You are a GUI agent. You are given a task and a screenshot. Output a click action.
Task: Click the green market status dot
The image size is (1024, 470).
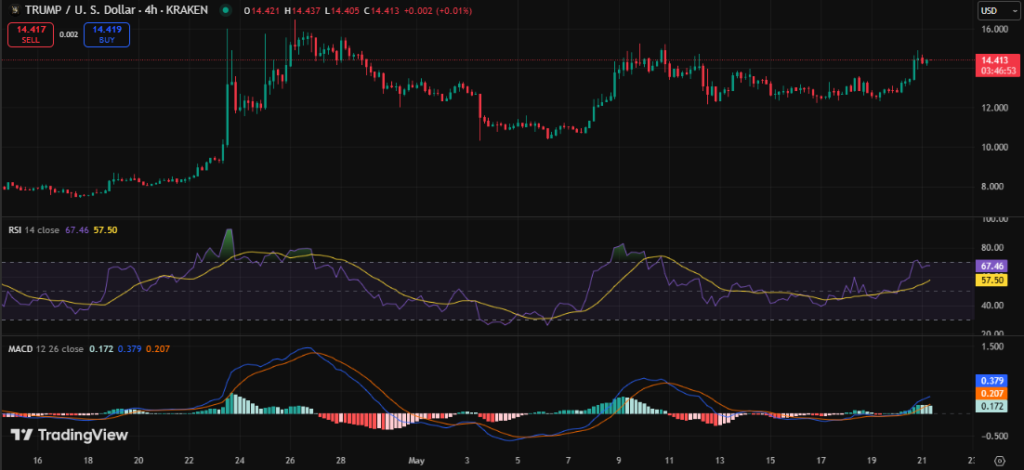tap(226, 11)
